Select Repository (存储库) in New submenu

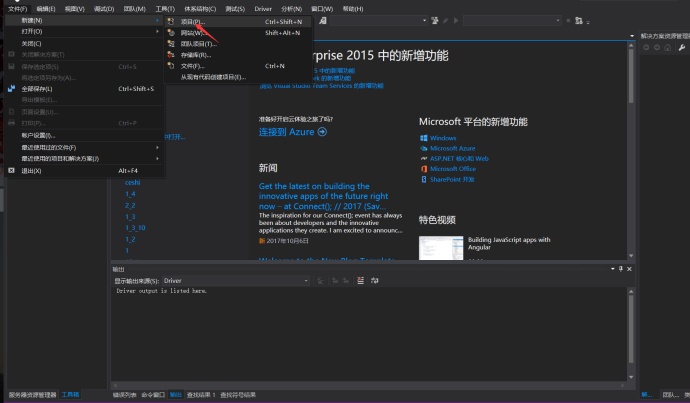238,55
